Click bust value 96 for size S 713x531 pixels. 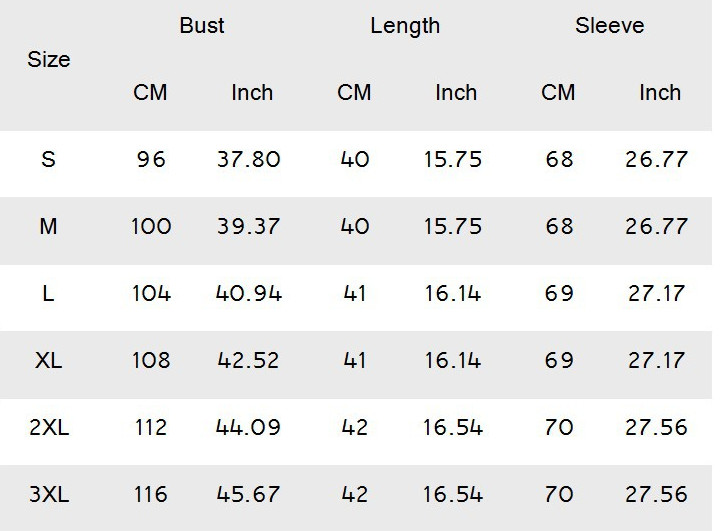click(x=151, y=160)
